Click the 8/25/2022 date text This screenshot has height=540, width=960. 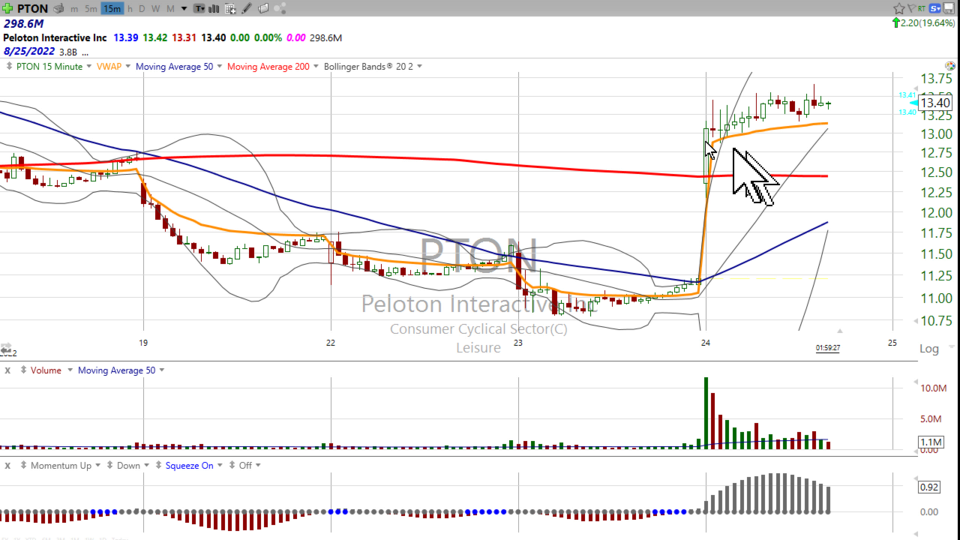click(x=29, y=51)
